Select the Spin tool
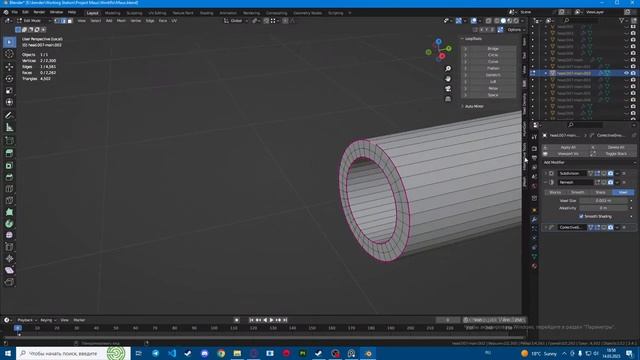 click(9, 224)
